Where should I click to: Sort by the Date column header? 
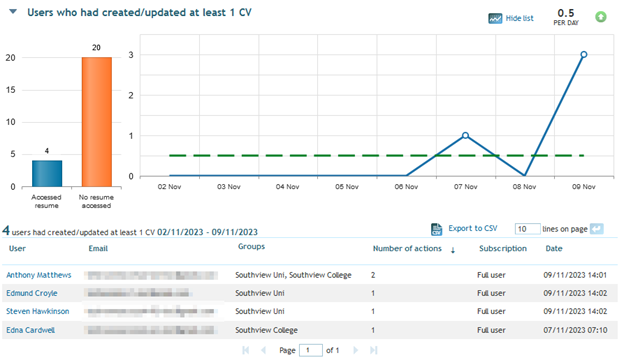coord(554,249)
